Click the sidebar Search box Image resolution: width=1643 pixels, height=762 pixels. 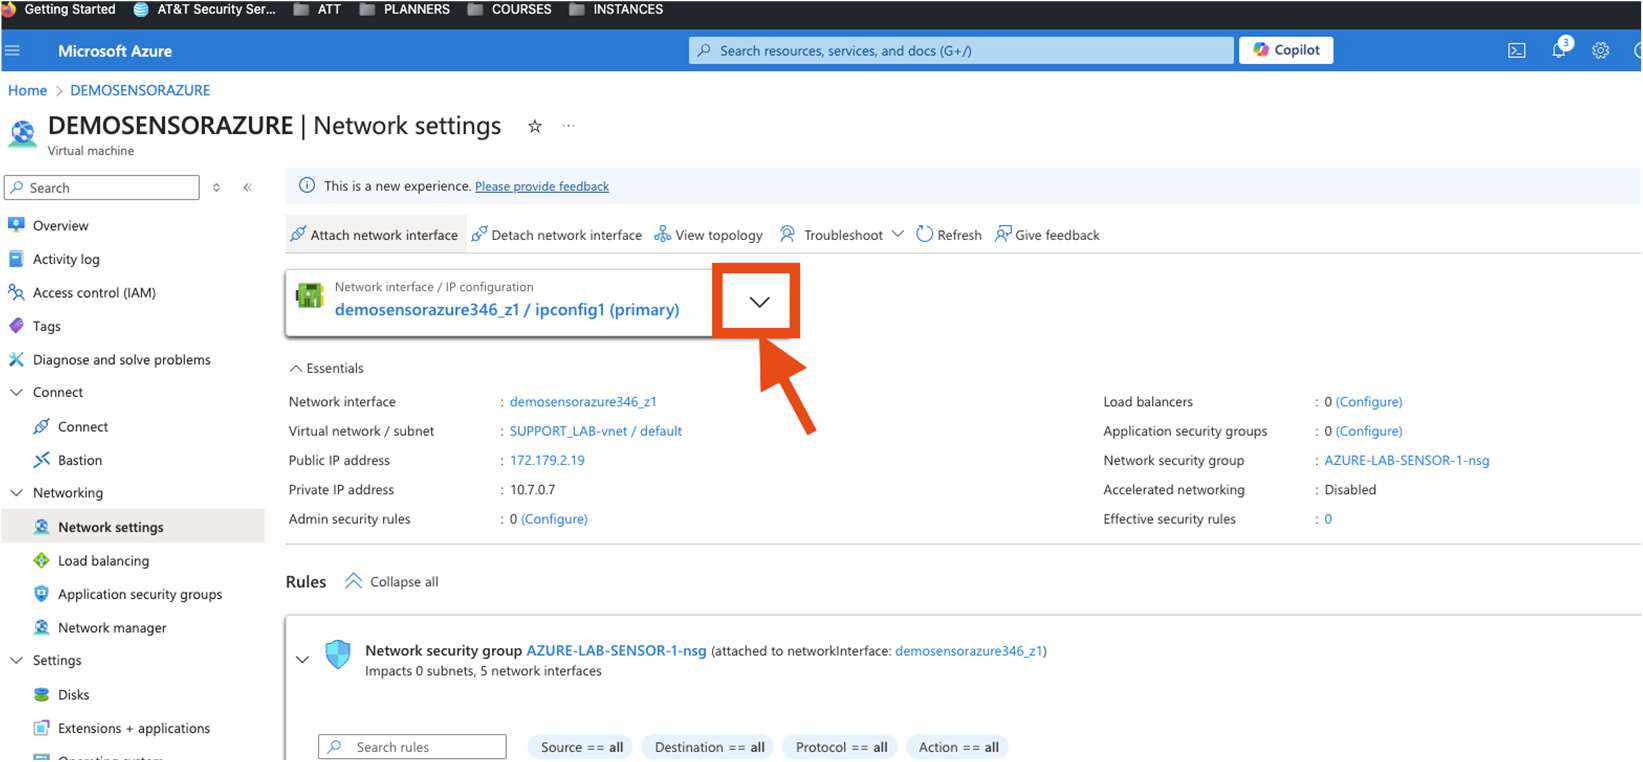102,188
